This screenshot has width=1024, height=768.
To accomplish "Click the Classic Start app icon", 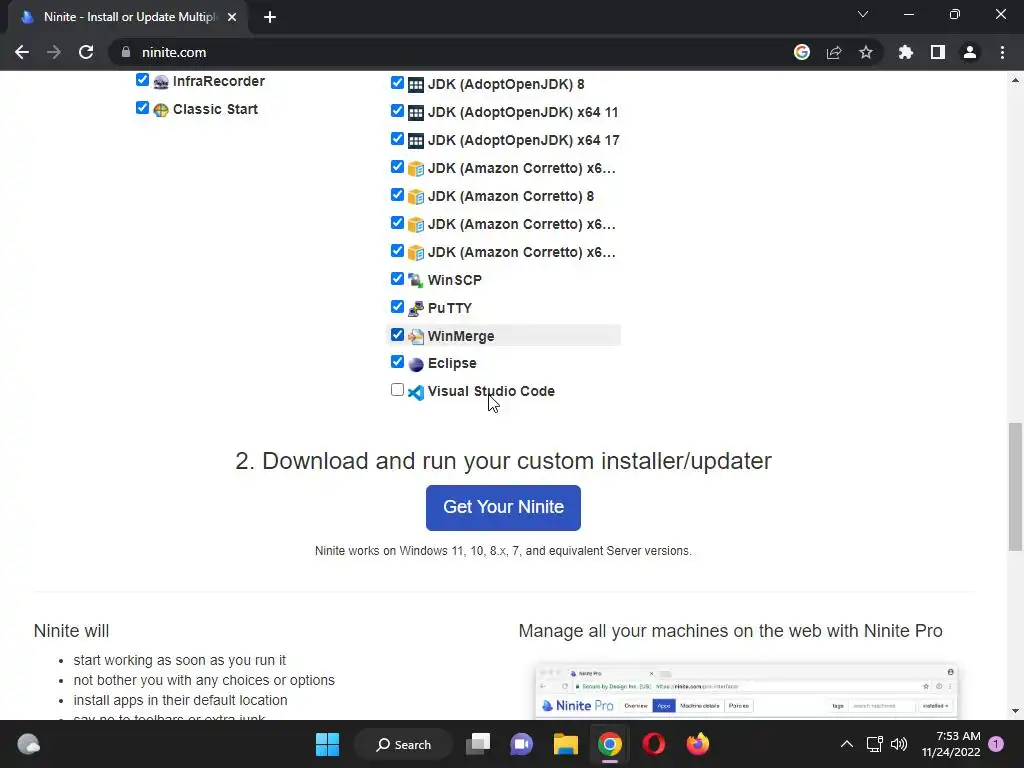I will point(161,110).
